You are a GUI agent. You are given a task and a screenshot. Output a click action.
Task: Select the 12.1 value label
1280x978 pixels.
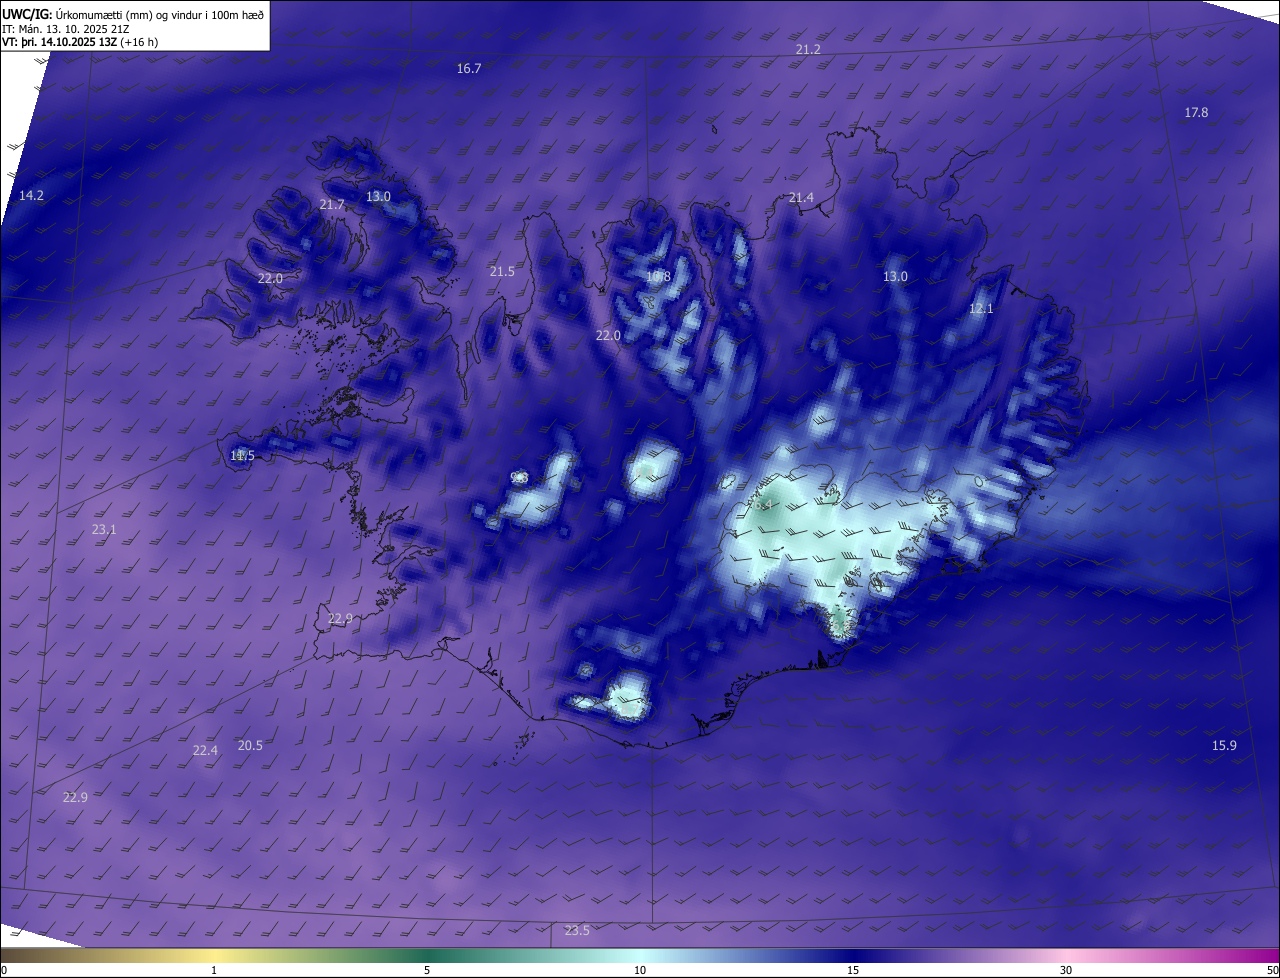981,309
